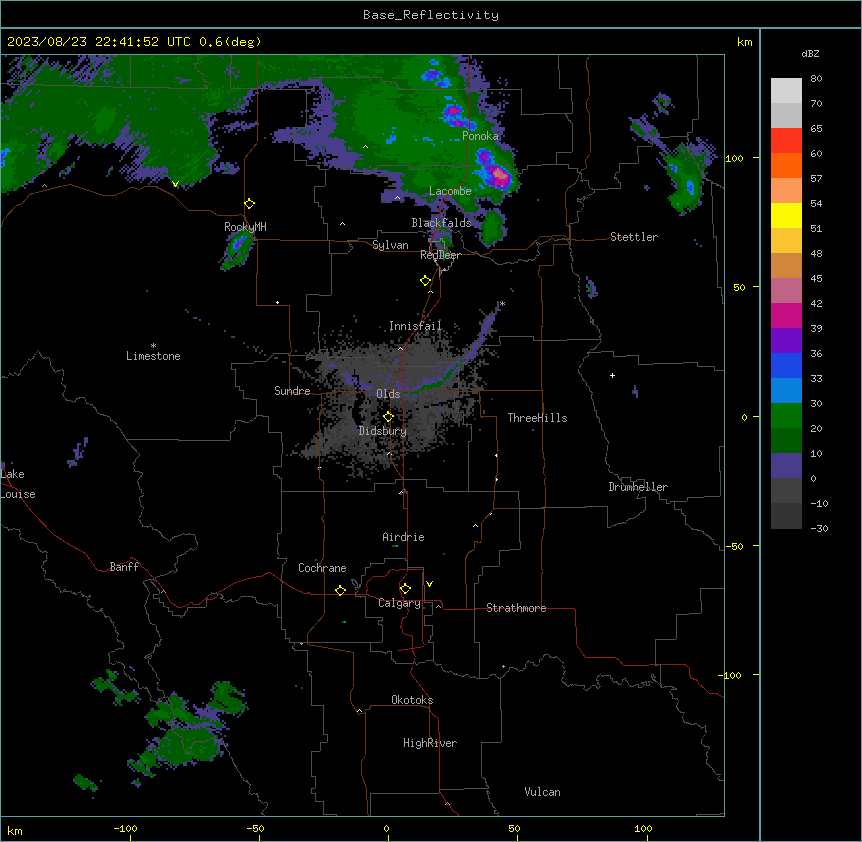The image size is (862, 842).
Task: Click the light gray 70-80 dBZ legend swatch
Action: [x=786, y=91]
